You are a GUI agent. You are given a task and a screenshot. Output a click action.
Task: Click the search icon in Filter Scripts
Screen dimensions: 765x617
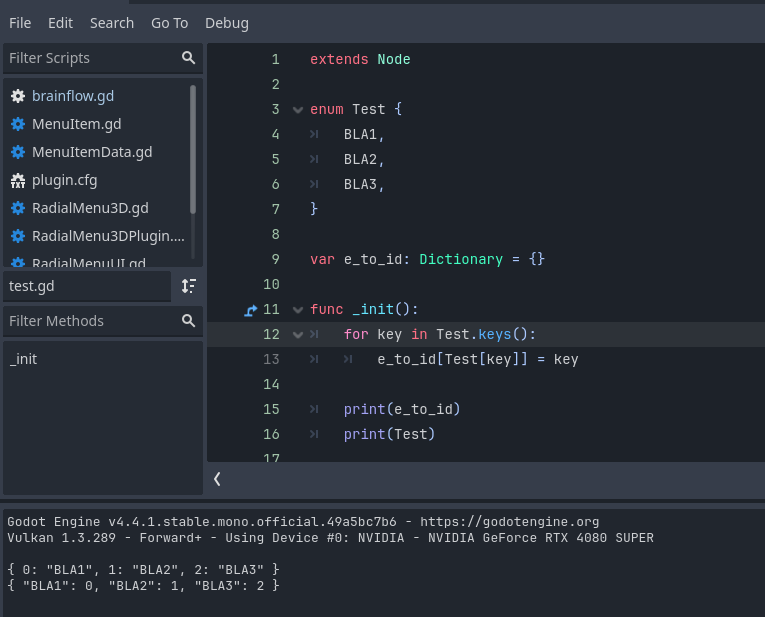click(x=188, y=58)
